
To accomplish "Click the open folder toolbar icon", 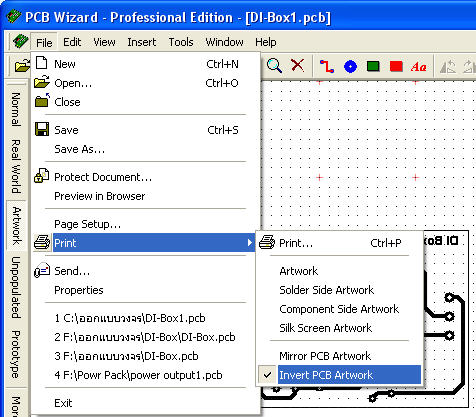I will pyautogui.click(x=22, y=66).
